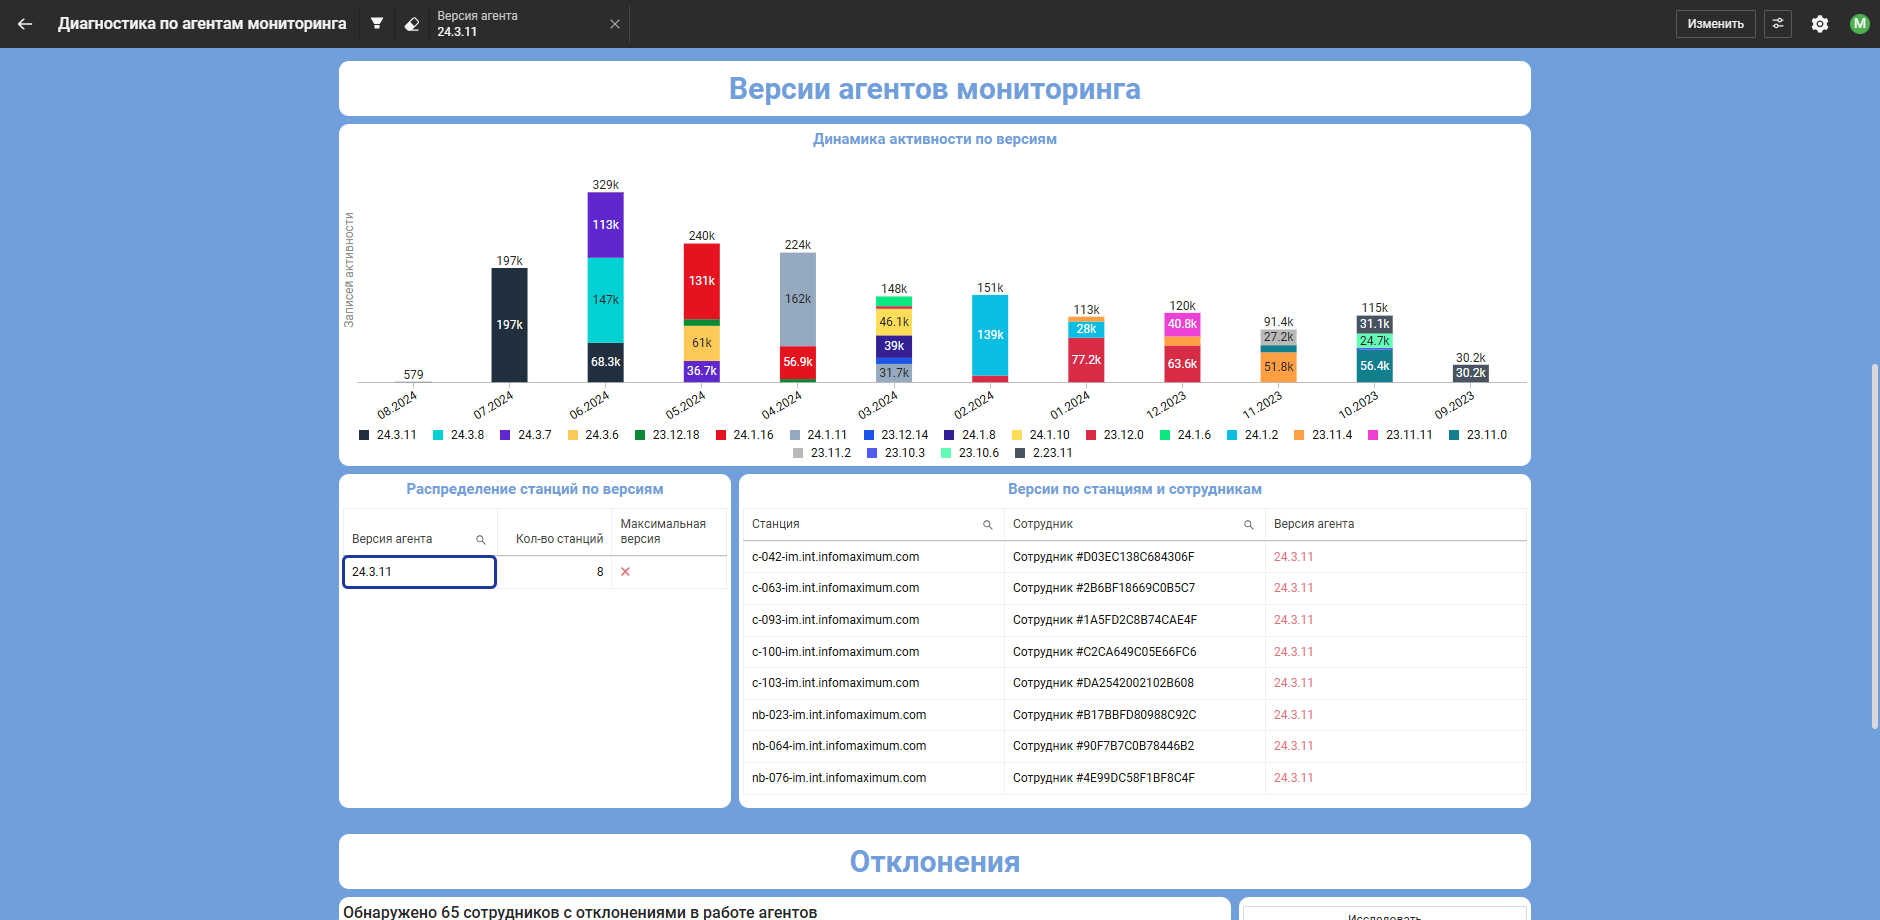Click Версия агента header in stations table
Image resolution: width=1880 pixels, height=920 pixels.
tap(1314, 524)
